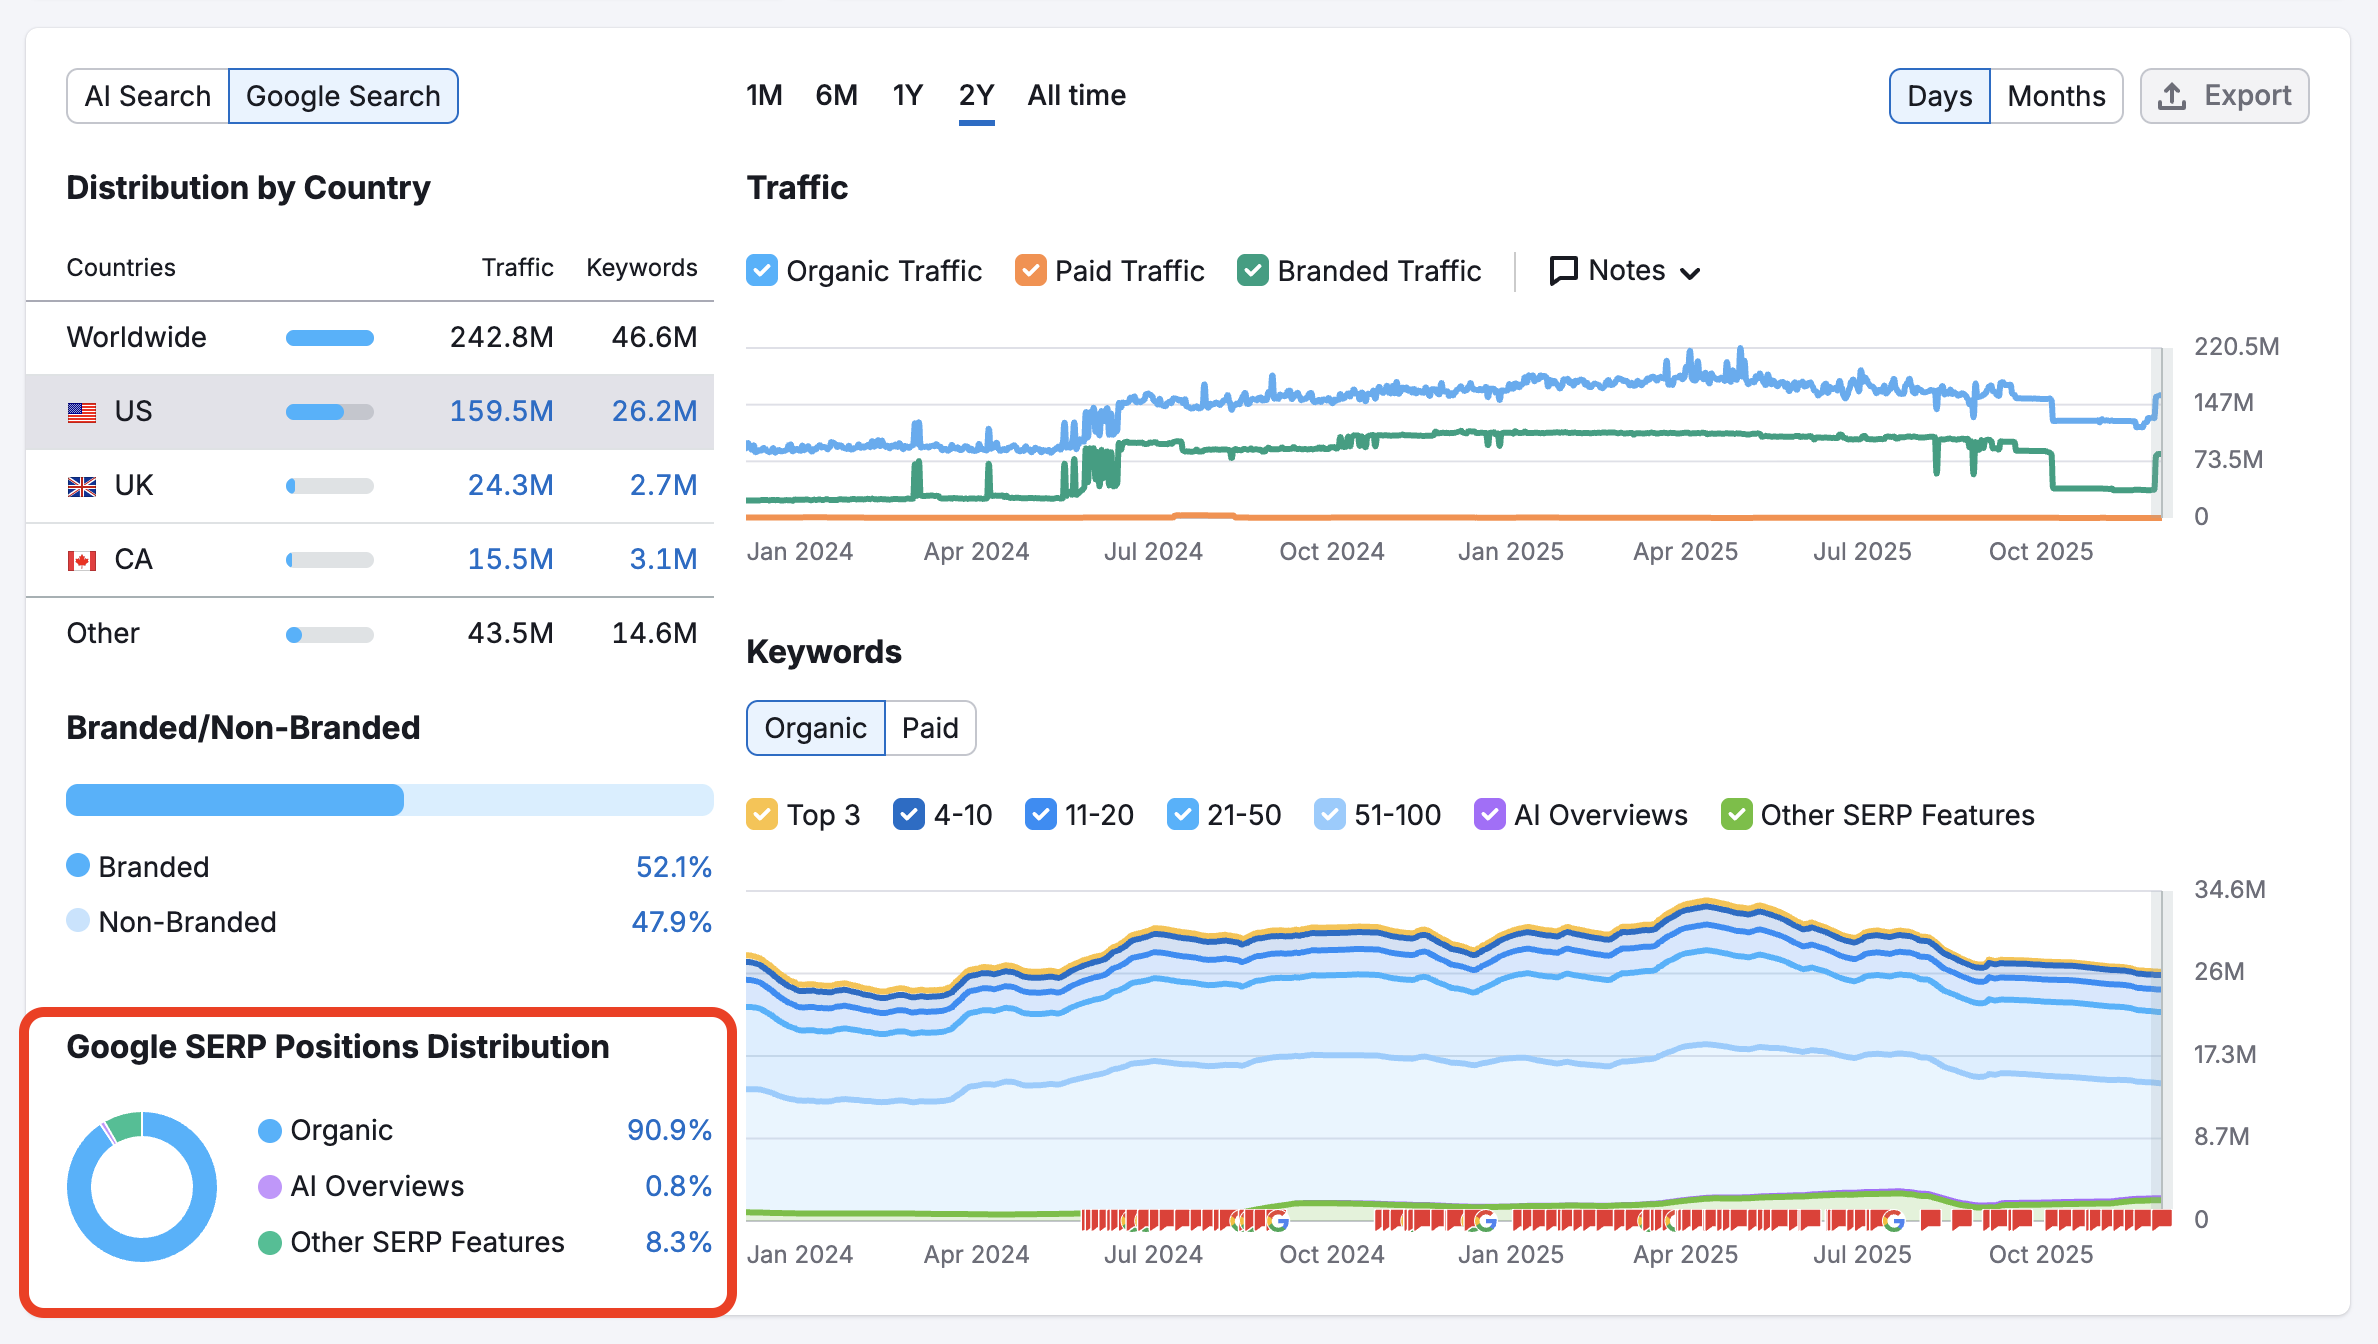The width and height of the screenshot is (2378, 1344).
Task: Open the US traffic link 159.5M
Action: (501, 411)
